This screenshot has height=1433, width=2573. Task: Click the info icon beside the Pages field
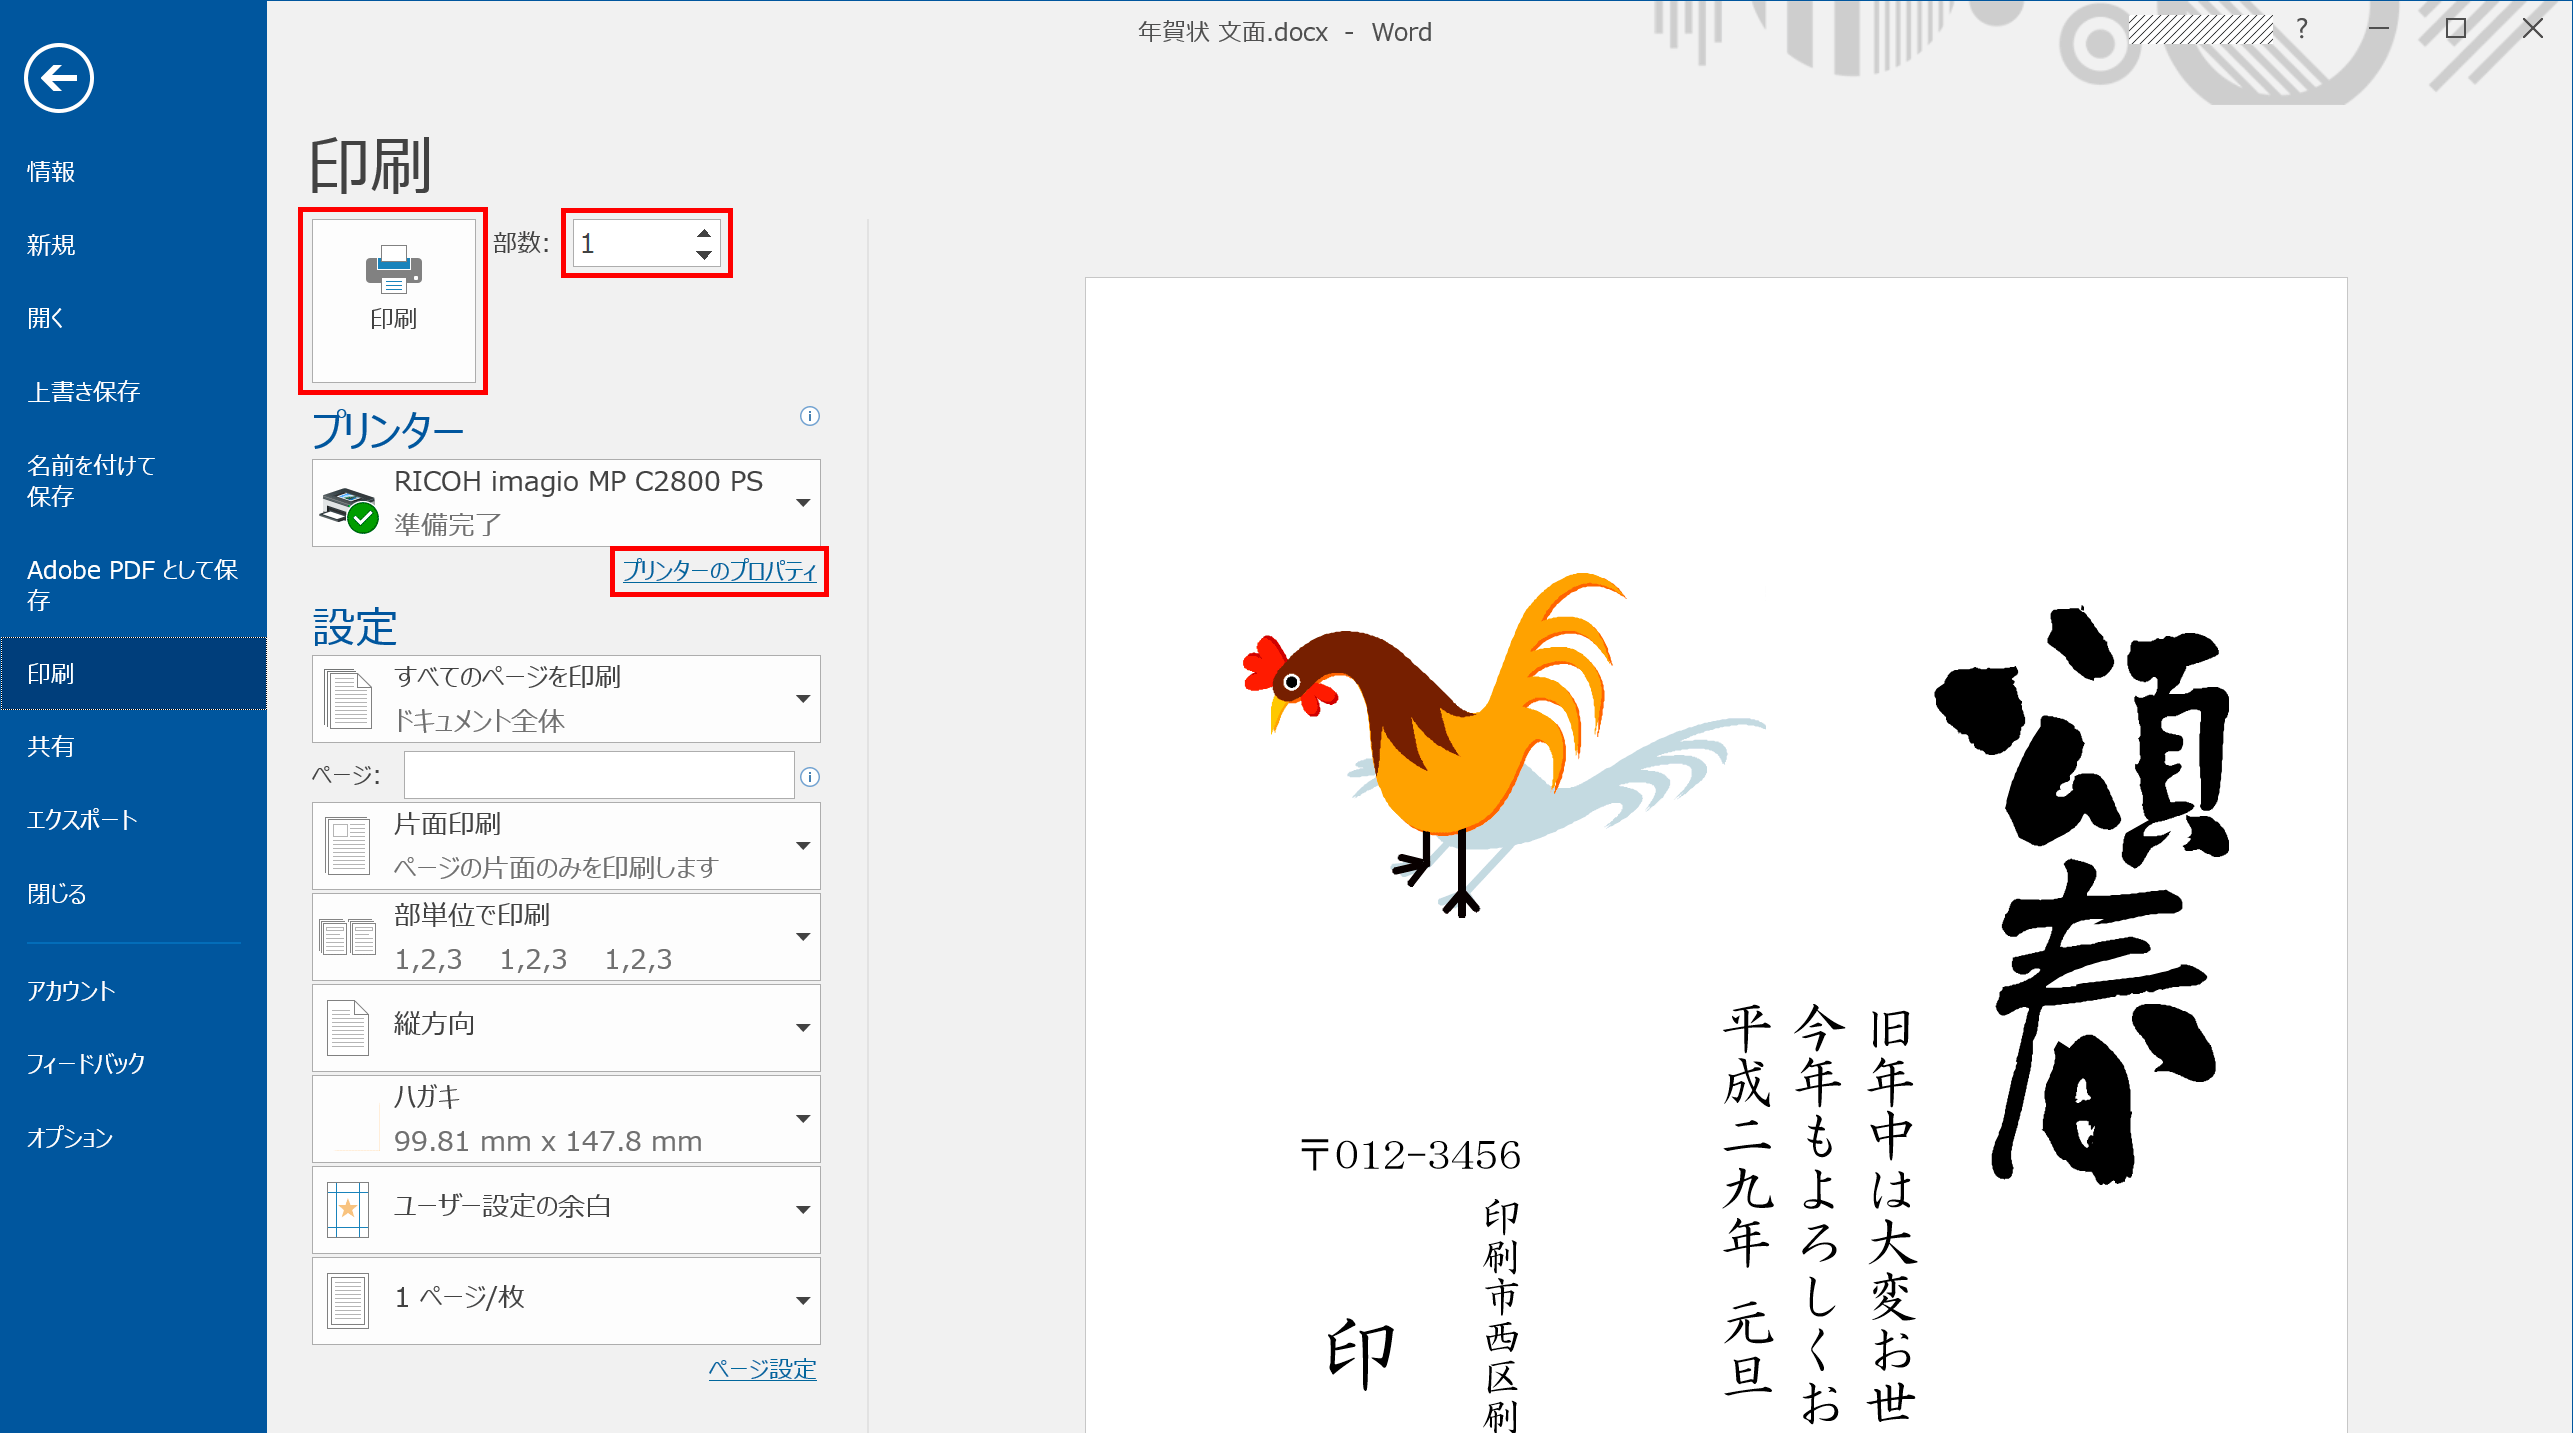810,777
